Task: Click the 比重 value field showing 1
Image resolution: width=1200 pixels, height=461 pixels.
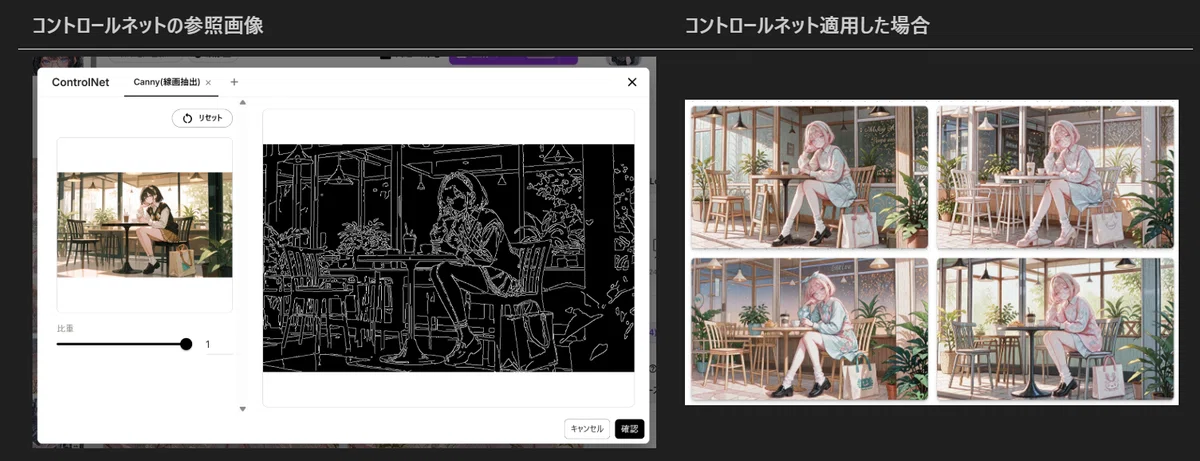Action: pyautogui.click(x=218, y=344)
